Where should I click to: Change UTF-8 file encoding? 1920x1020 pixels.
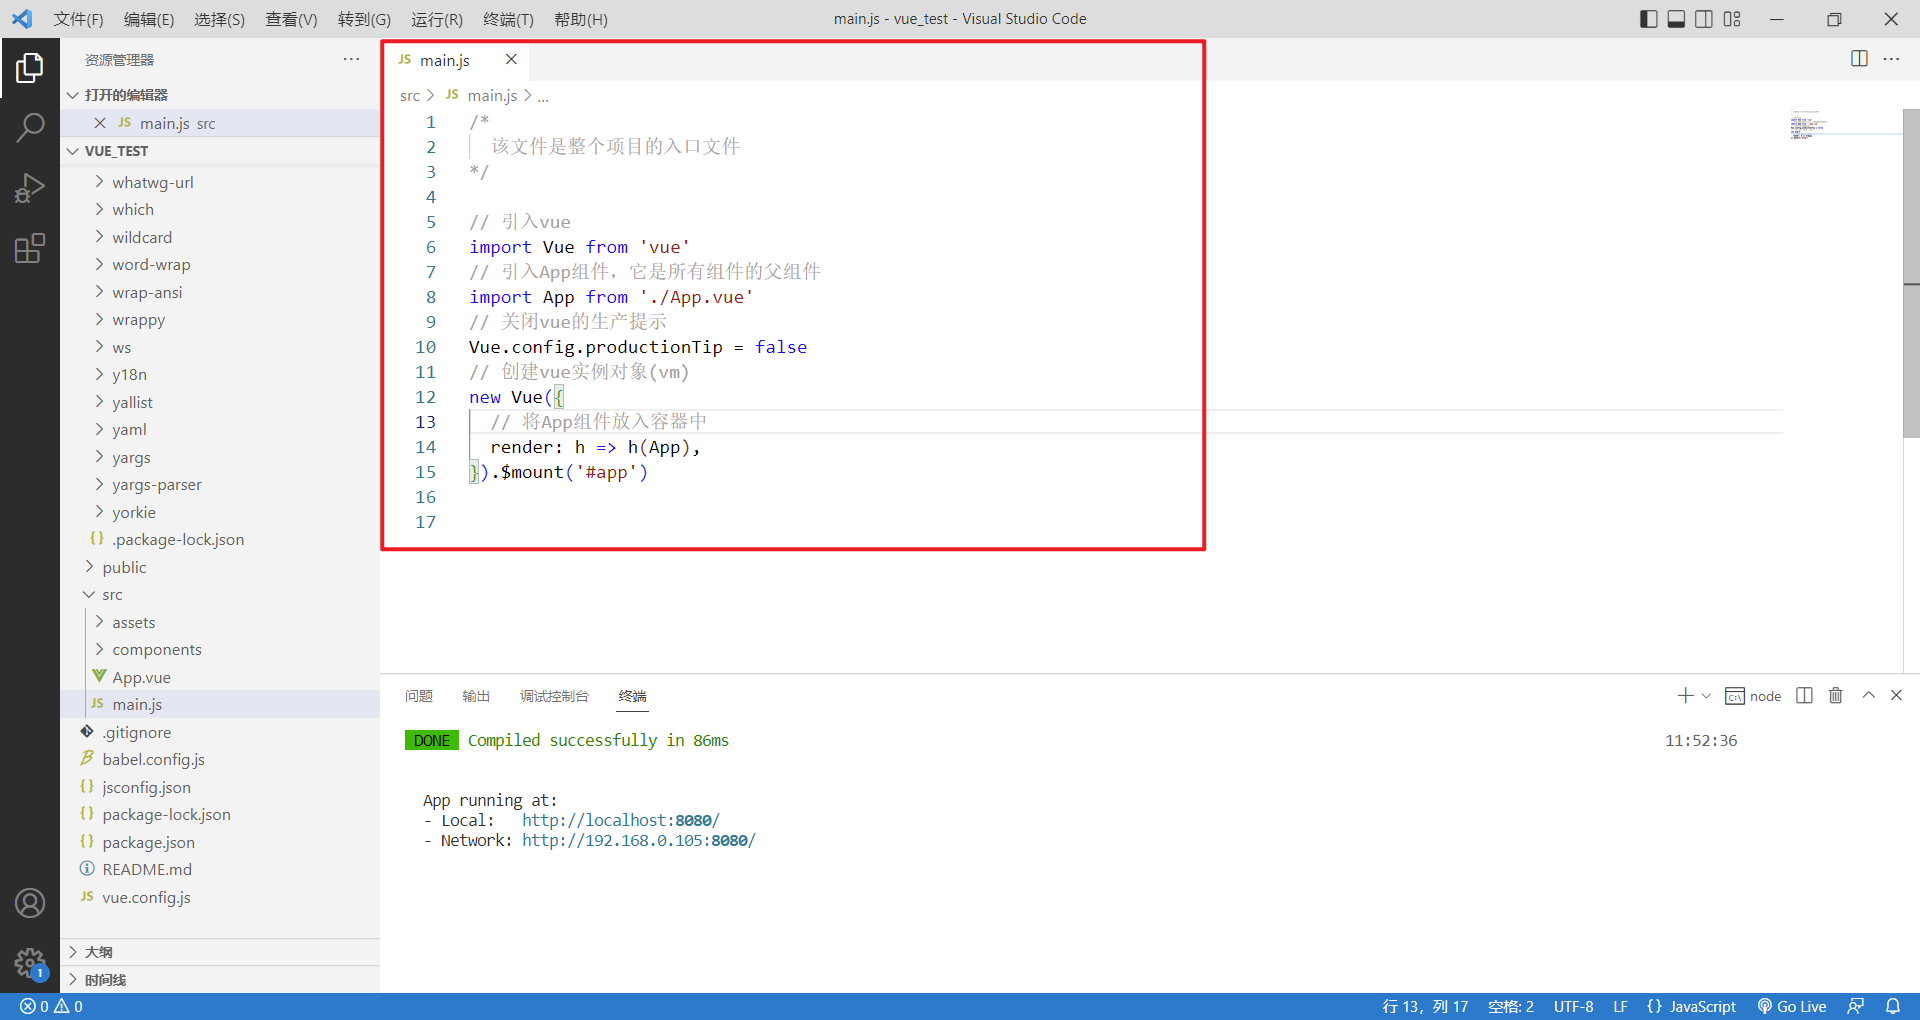tap(1573, 1006)
